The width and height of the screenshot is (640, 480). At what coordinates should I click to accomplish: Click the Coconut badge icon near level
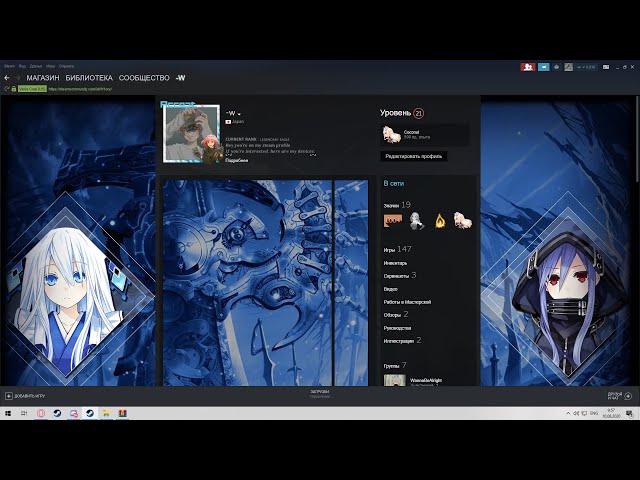pyautogui.click(x=391, y=134)
